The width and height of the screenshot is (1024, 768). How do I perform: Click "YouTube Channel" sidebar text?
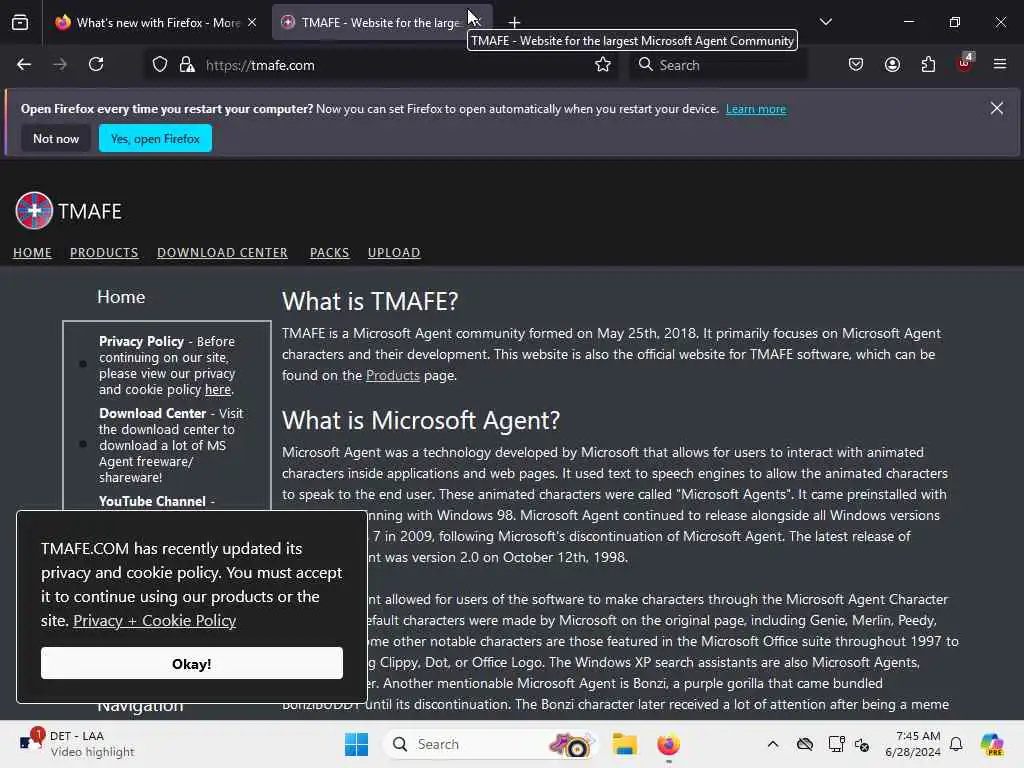coord(152,502)
